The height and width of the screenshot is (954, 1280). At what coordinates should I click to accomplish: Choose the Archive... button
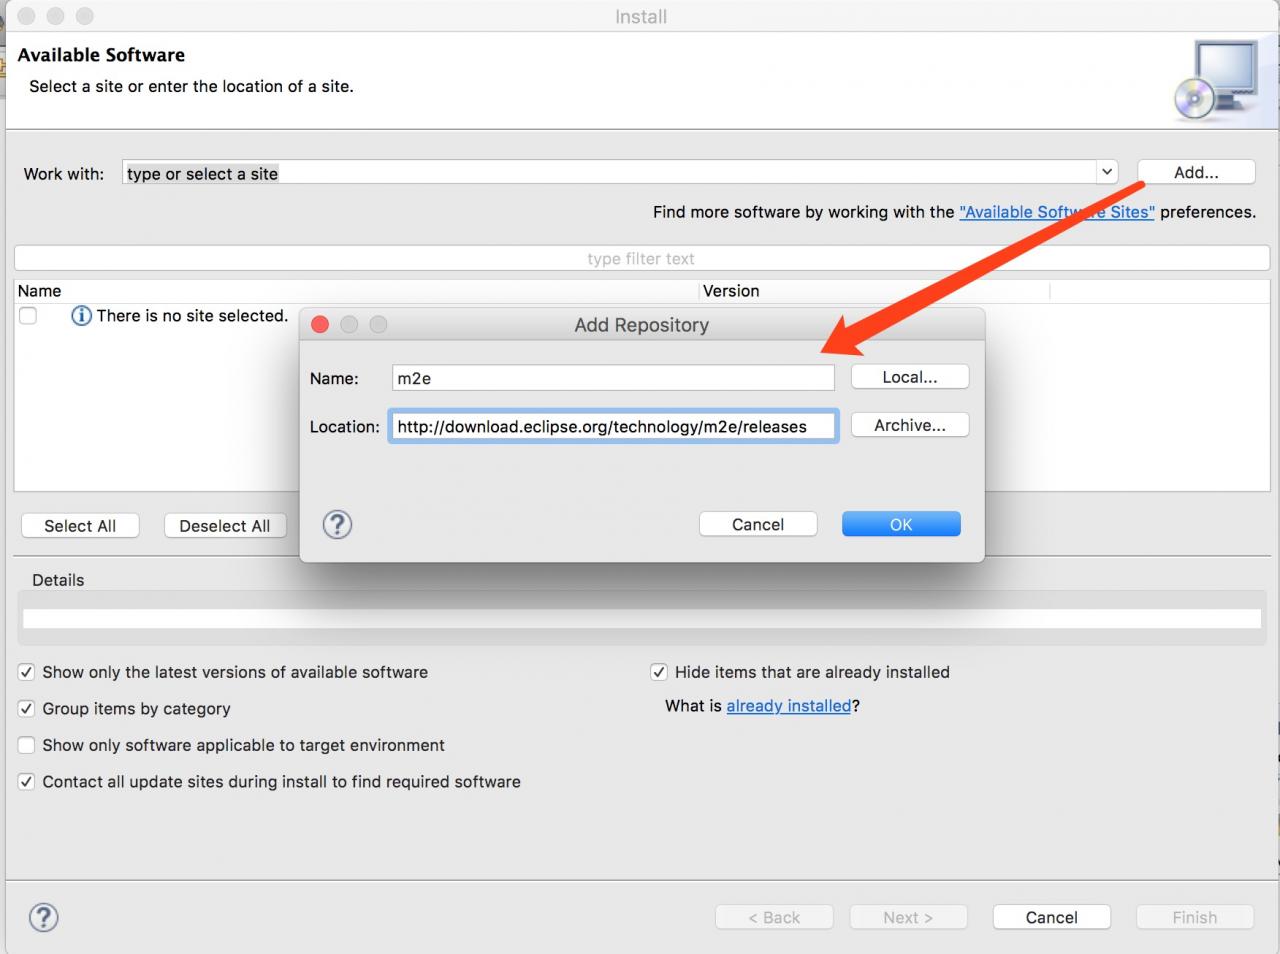(x=910, y=425)
